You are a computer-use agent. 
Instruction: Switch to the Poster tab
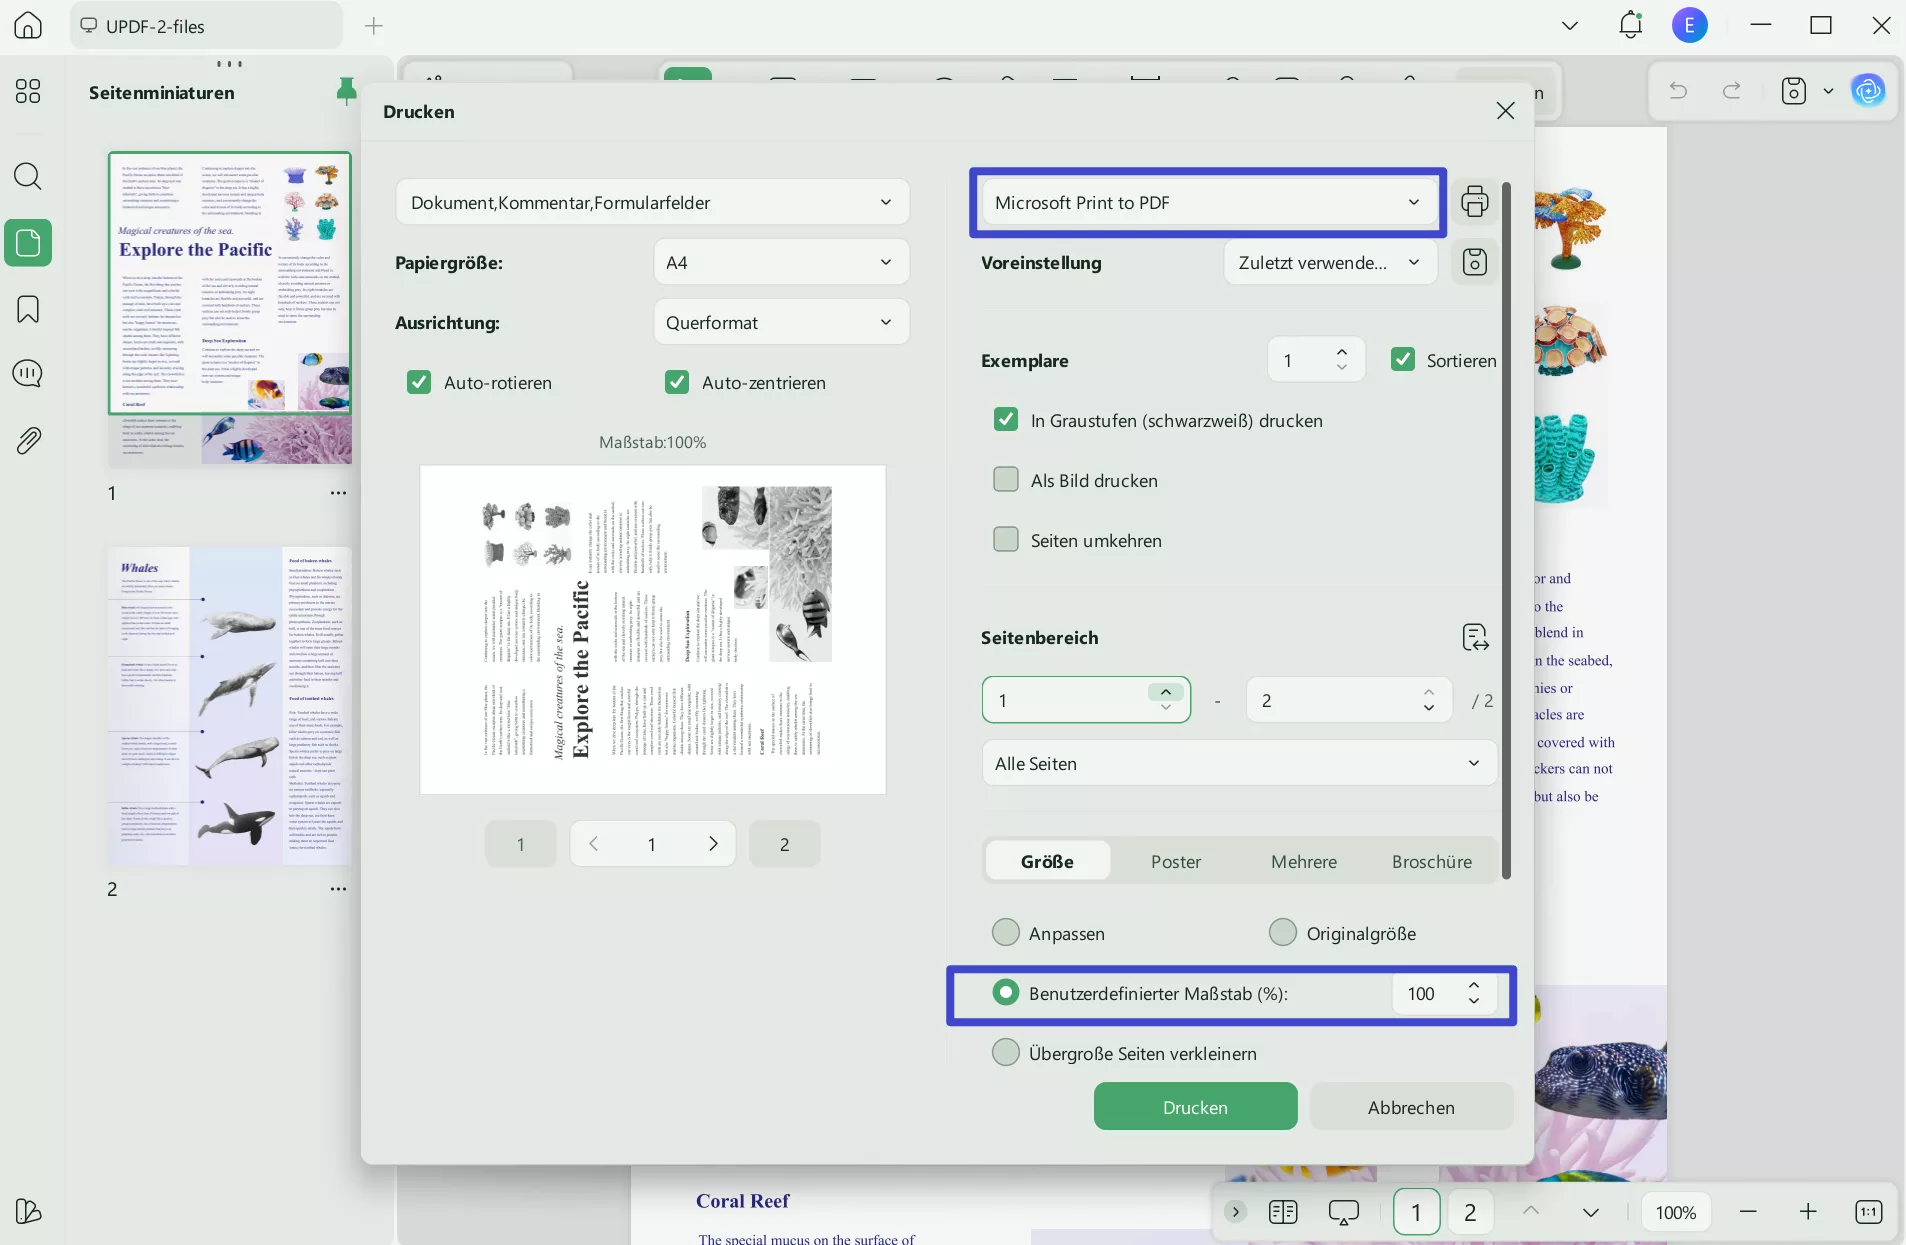click(x=1175, y=860)
